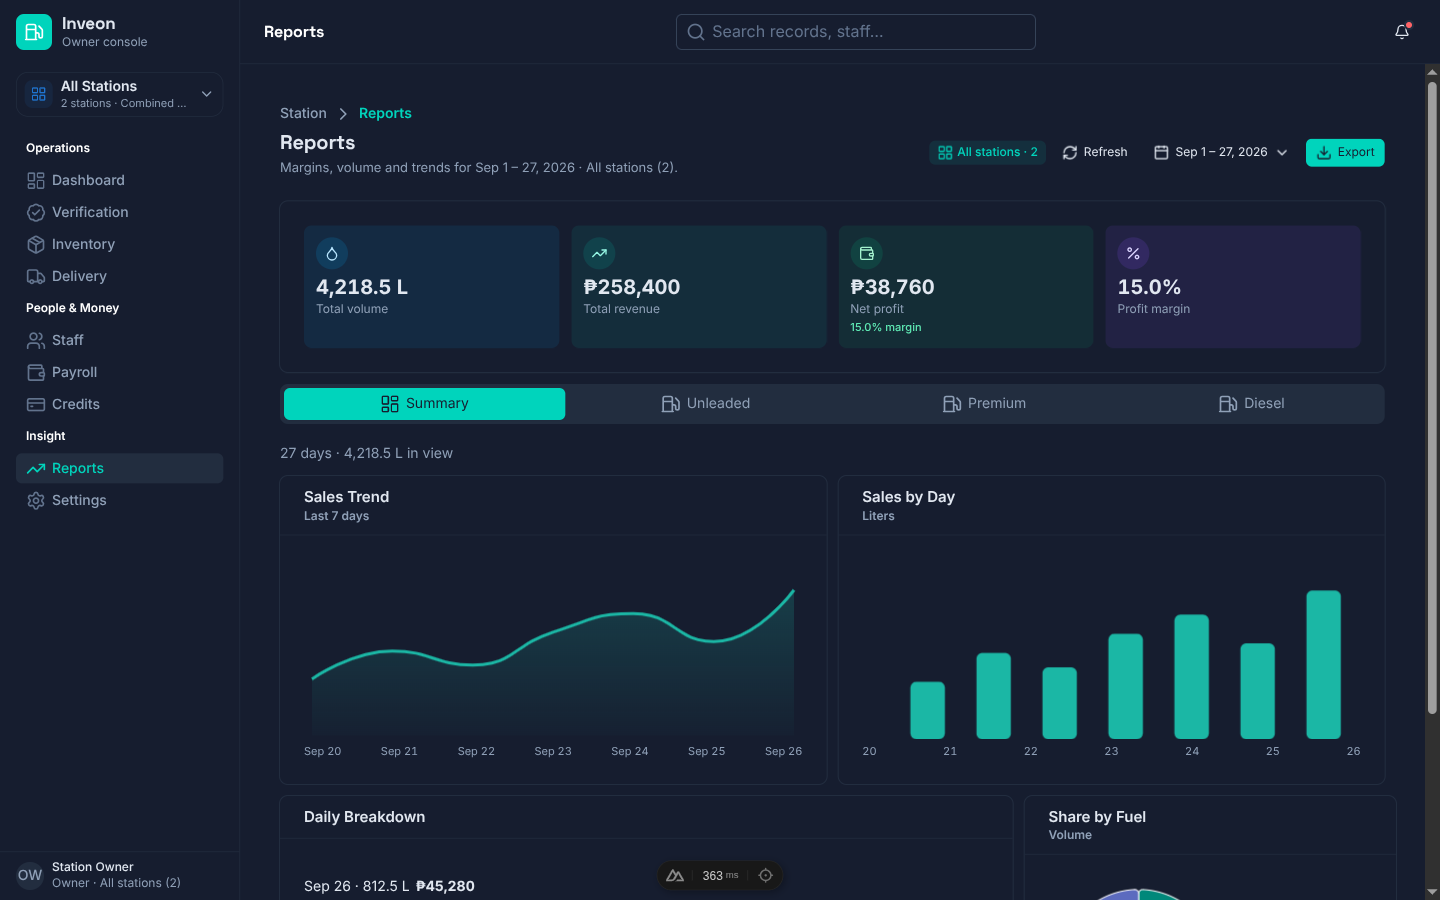
Task: Open the notifications bell
Action: [1402, 32]
